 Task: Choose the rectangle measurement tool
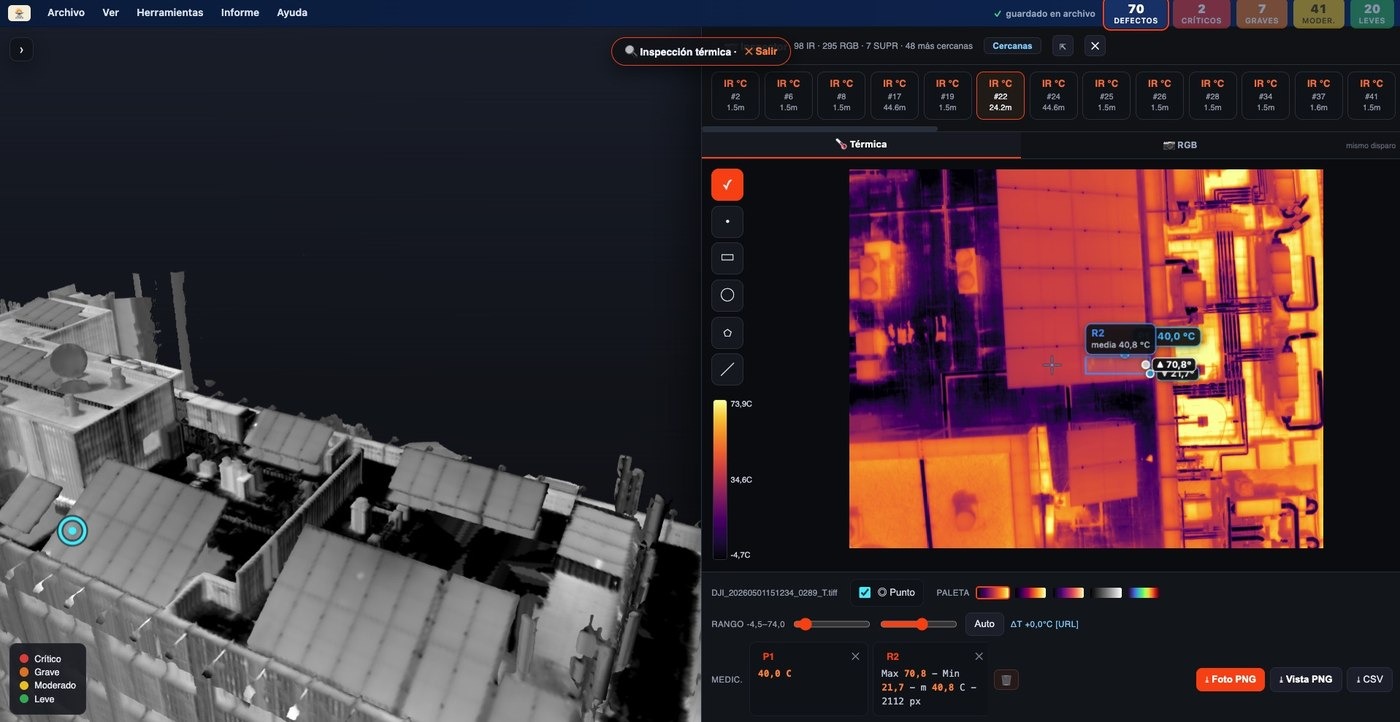727,258
